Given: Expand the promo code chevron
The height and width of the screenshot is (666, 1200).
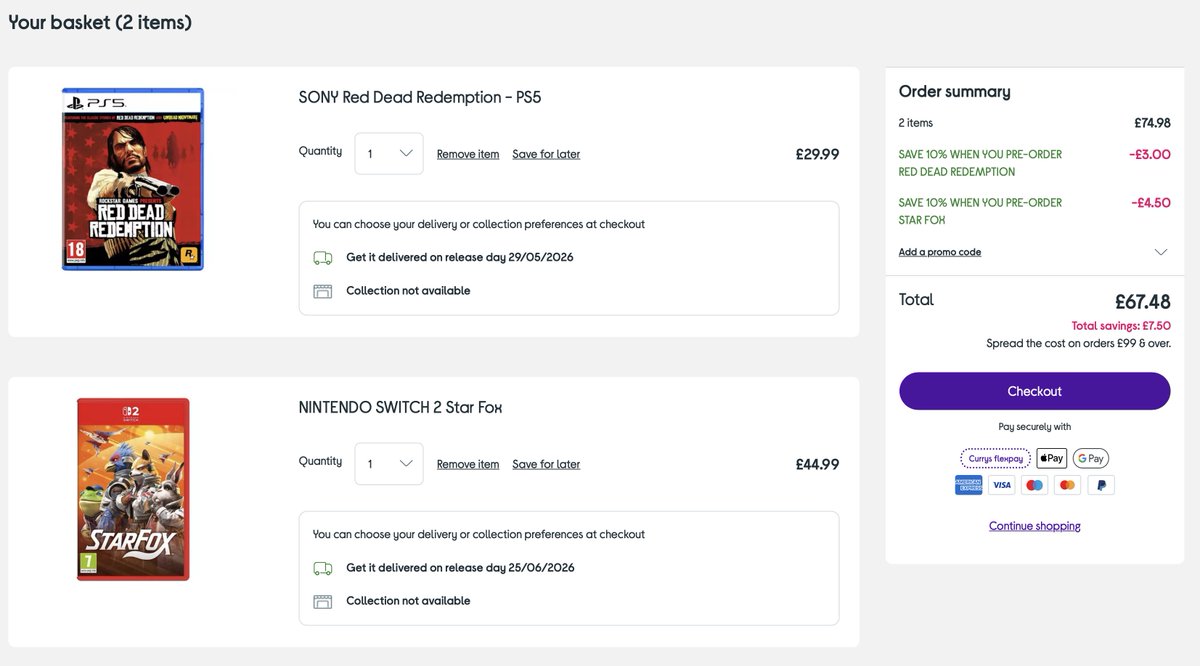Looking at the screenshot, I should tap(1160, 252).
